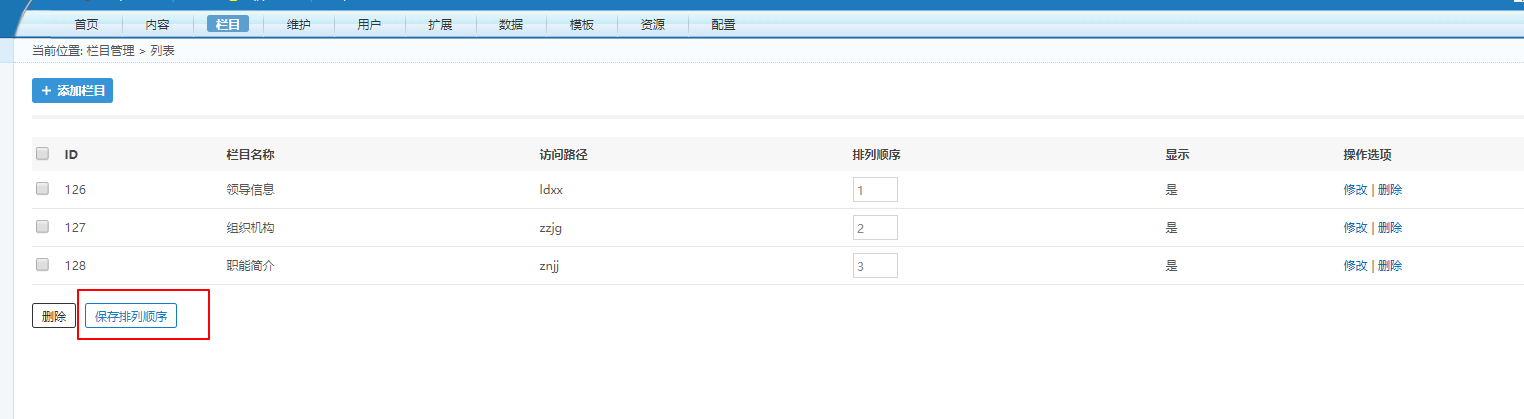The image size is (1524, 419).
Task: Click the access path zzjg
Action: click(x=553, y=228)
